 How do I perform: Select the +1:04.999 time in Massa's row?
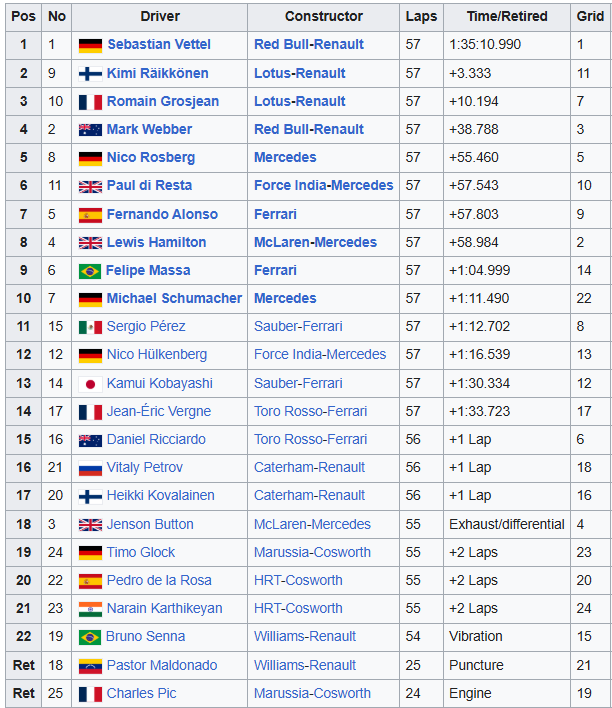tap(479, 270)
